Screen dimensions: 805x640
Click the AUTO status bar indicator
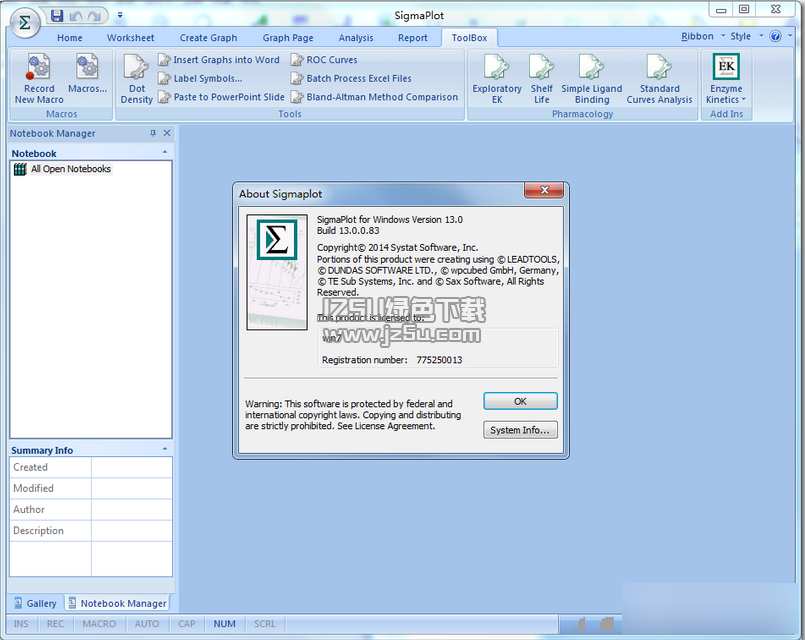(147, 624)
